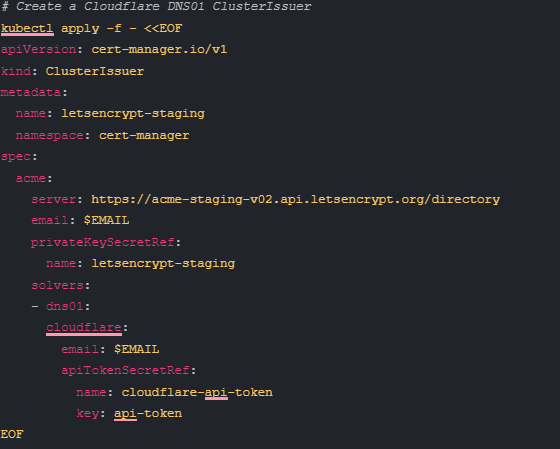Screen dimensions: 560x449
Task: Click the cloudflare-api-token name value
Action: point(197,393)
